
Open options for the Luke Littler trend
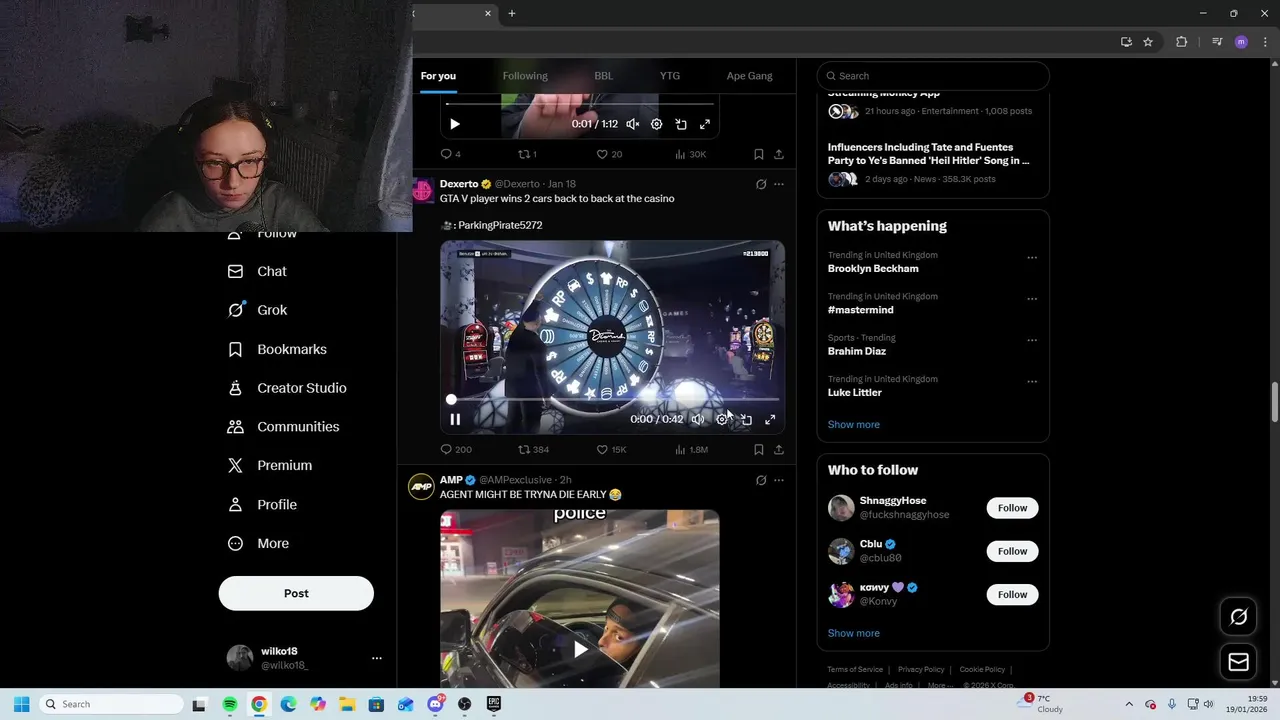[1032, 381]
